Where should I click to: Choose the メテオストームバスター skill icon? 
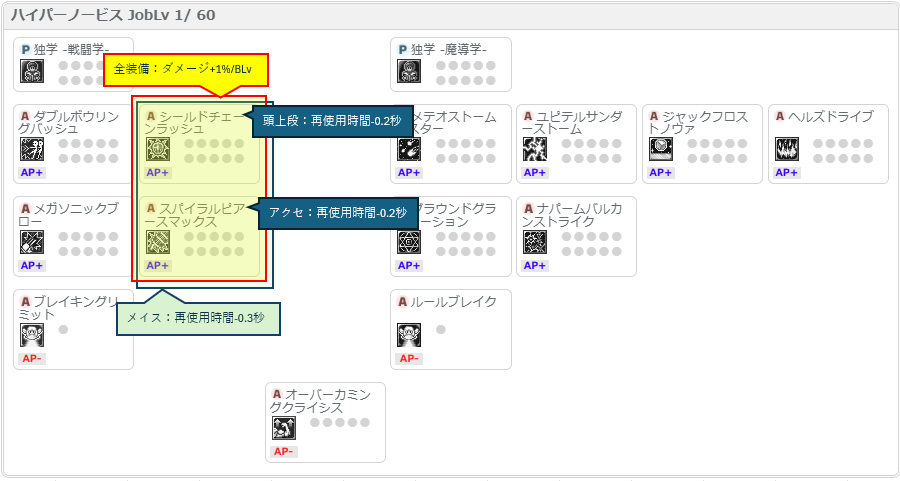point(409,149)
